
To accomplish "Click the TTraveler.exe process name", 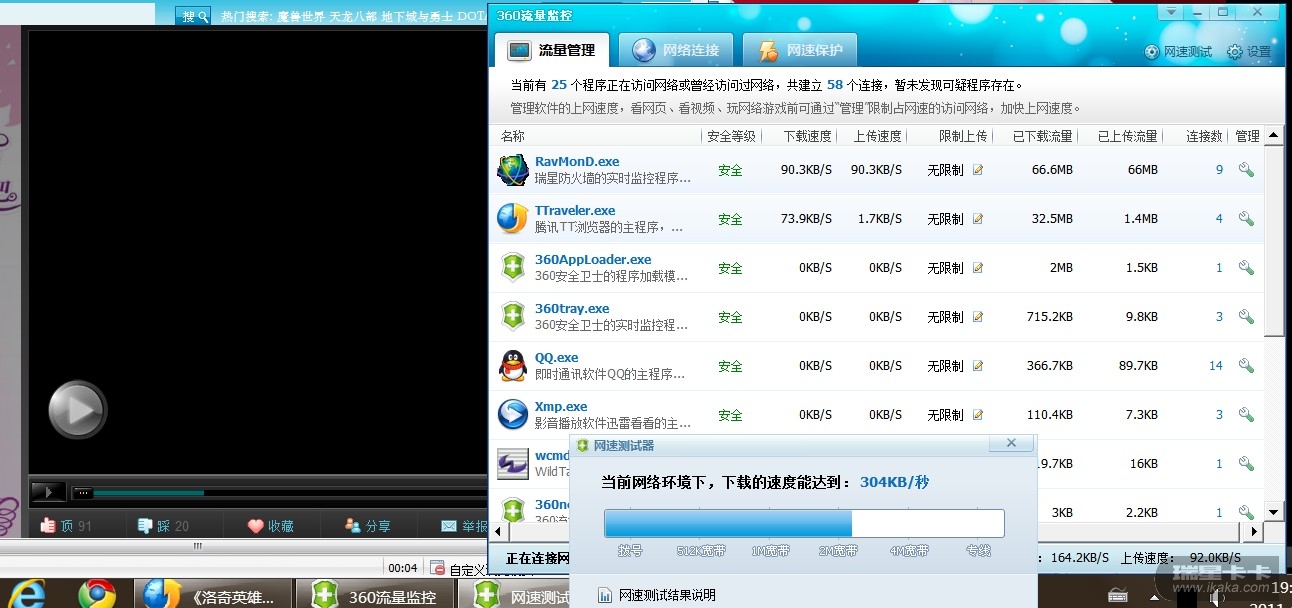I will point(575,210).
